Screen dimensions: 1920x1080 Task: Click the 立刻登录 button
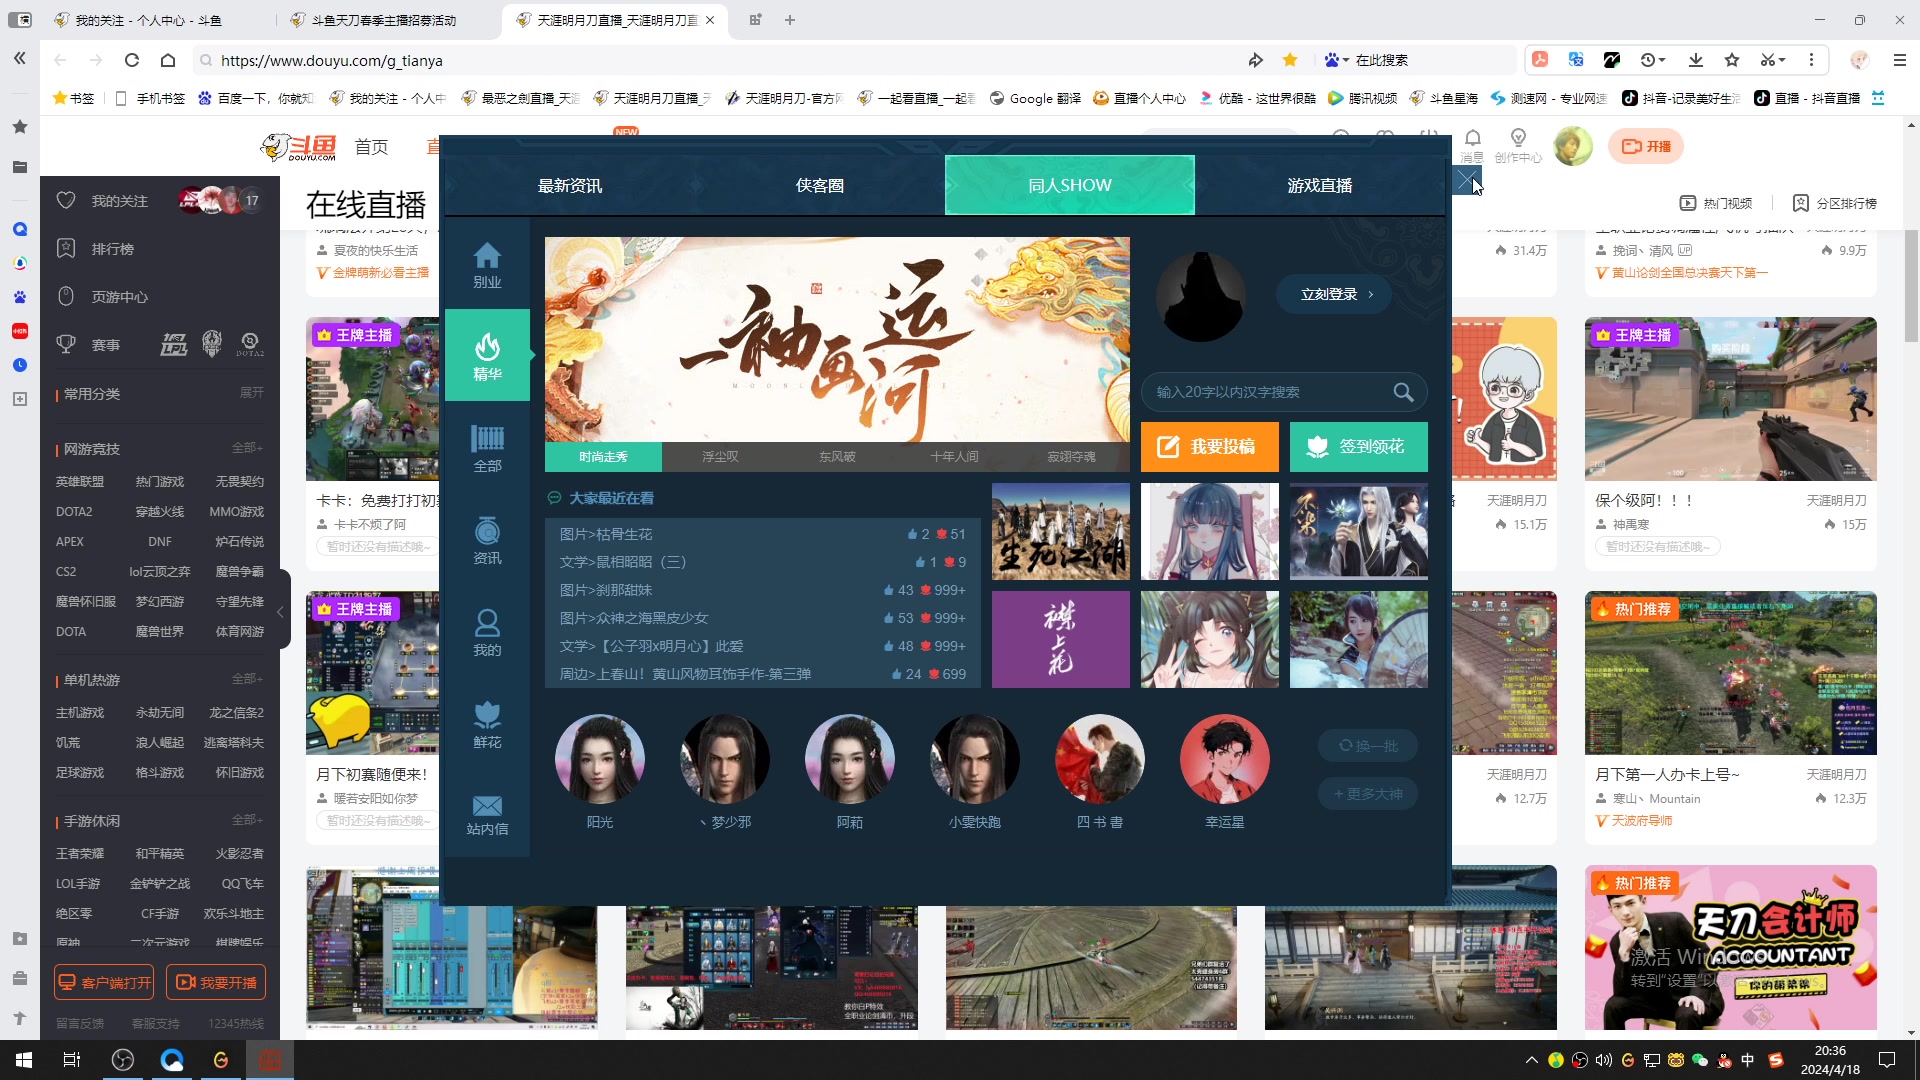tap(1334, 294)
